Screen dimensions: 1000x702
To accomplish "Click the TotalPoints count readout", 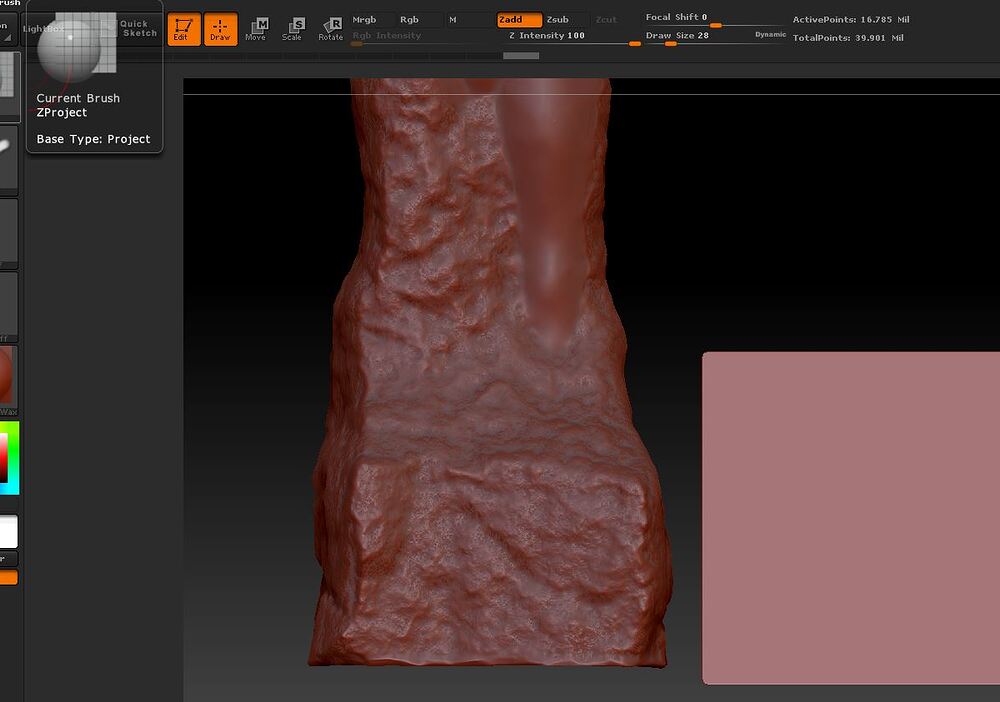I will click(x=848, y=38).
